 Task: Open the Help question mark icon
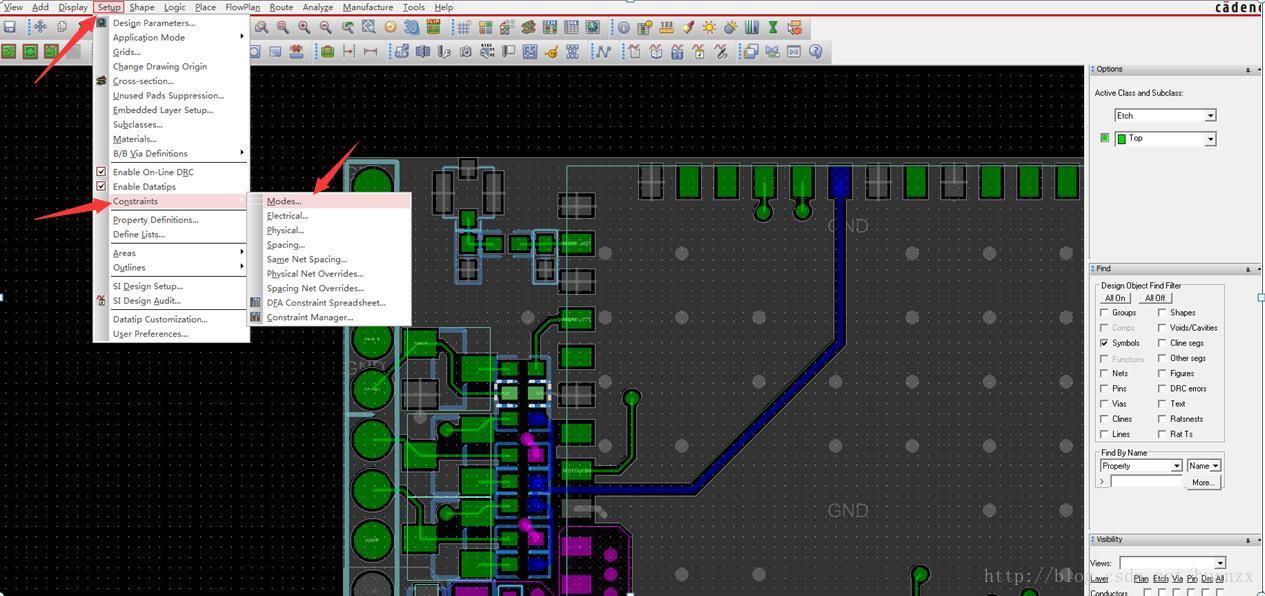(x=815, y=51)
